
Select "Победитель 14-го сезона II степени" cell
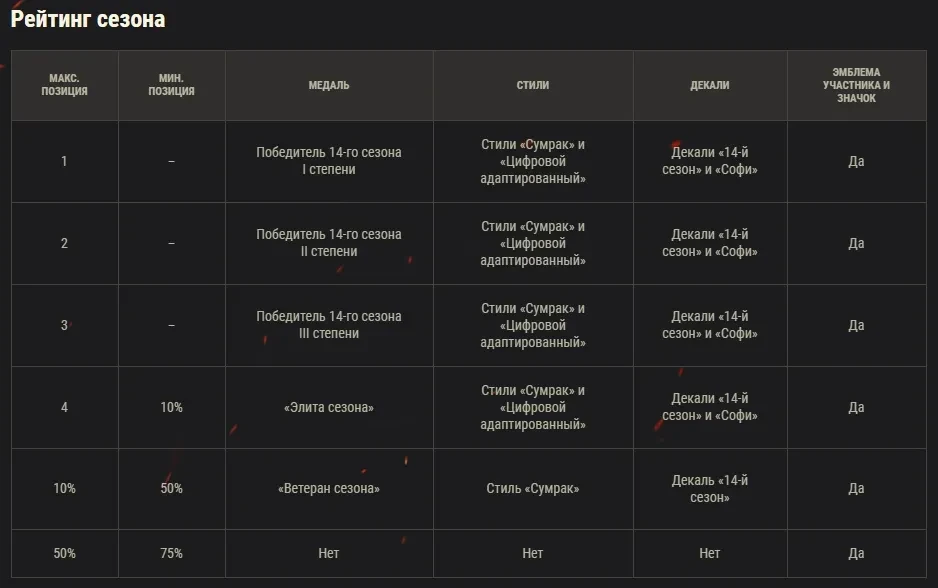coord(329,243)
